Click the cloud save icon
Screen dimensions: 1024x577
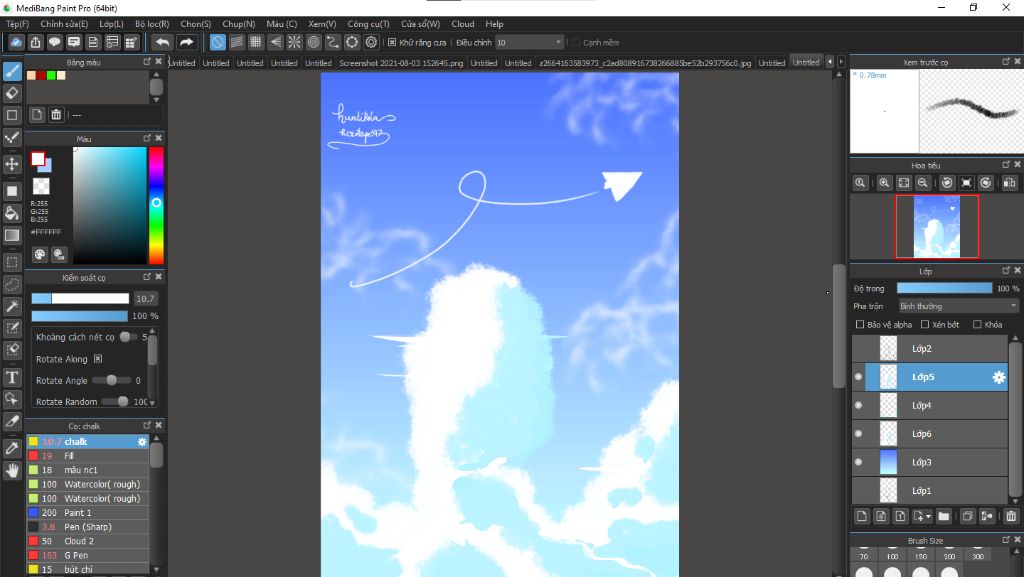(16, 42)
